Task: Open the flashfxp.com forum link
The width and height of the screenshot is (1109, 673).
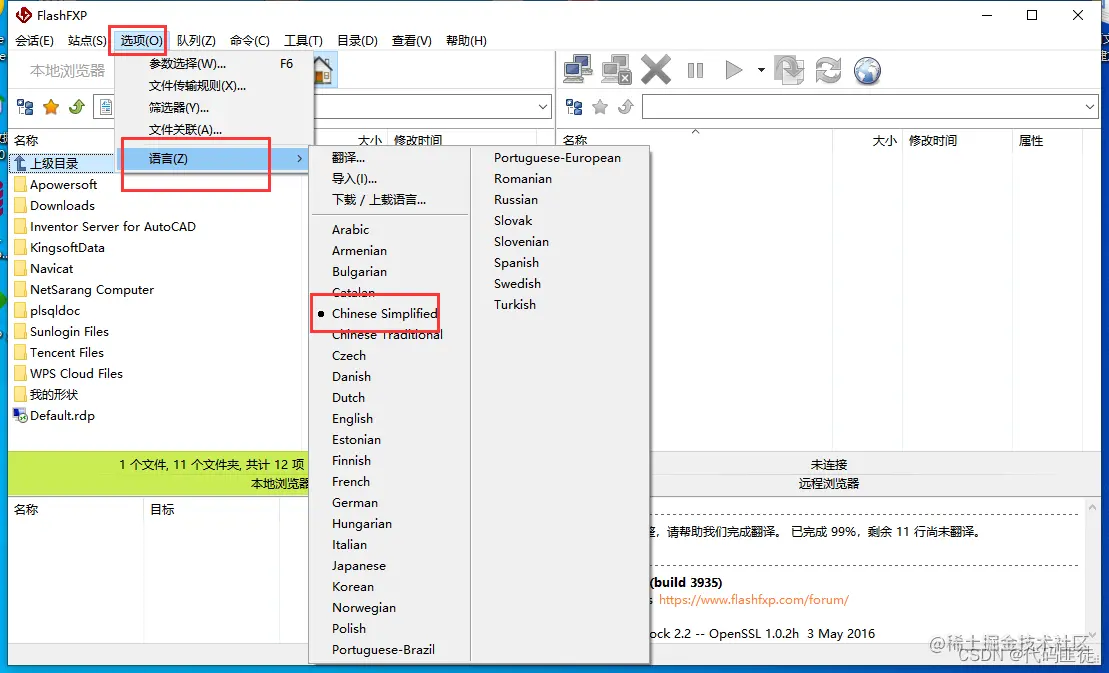Action: click(x=753, y=599)
